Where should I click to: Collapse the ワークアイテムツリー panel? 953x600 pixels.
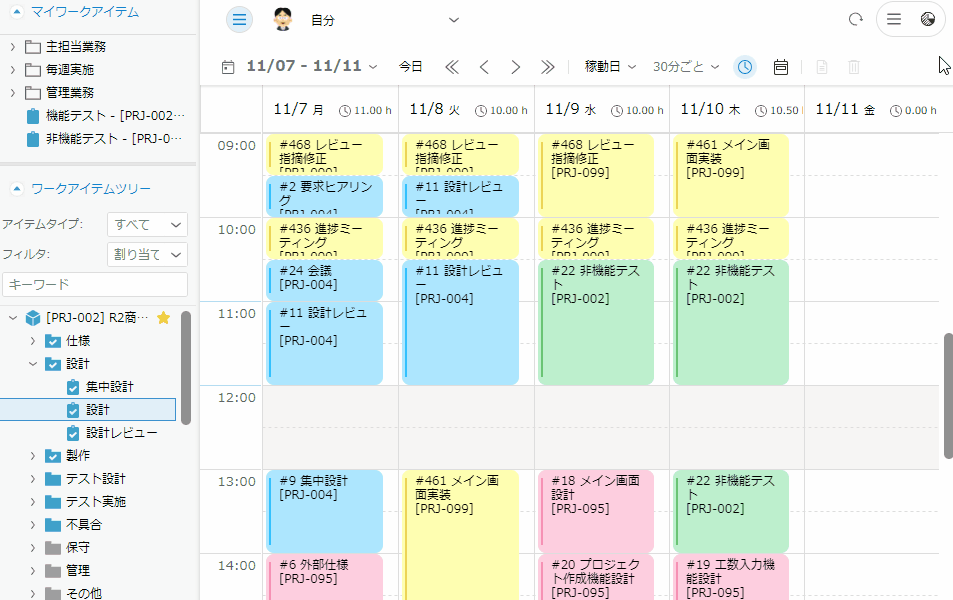(x=15, y=188)
